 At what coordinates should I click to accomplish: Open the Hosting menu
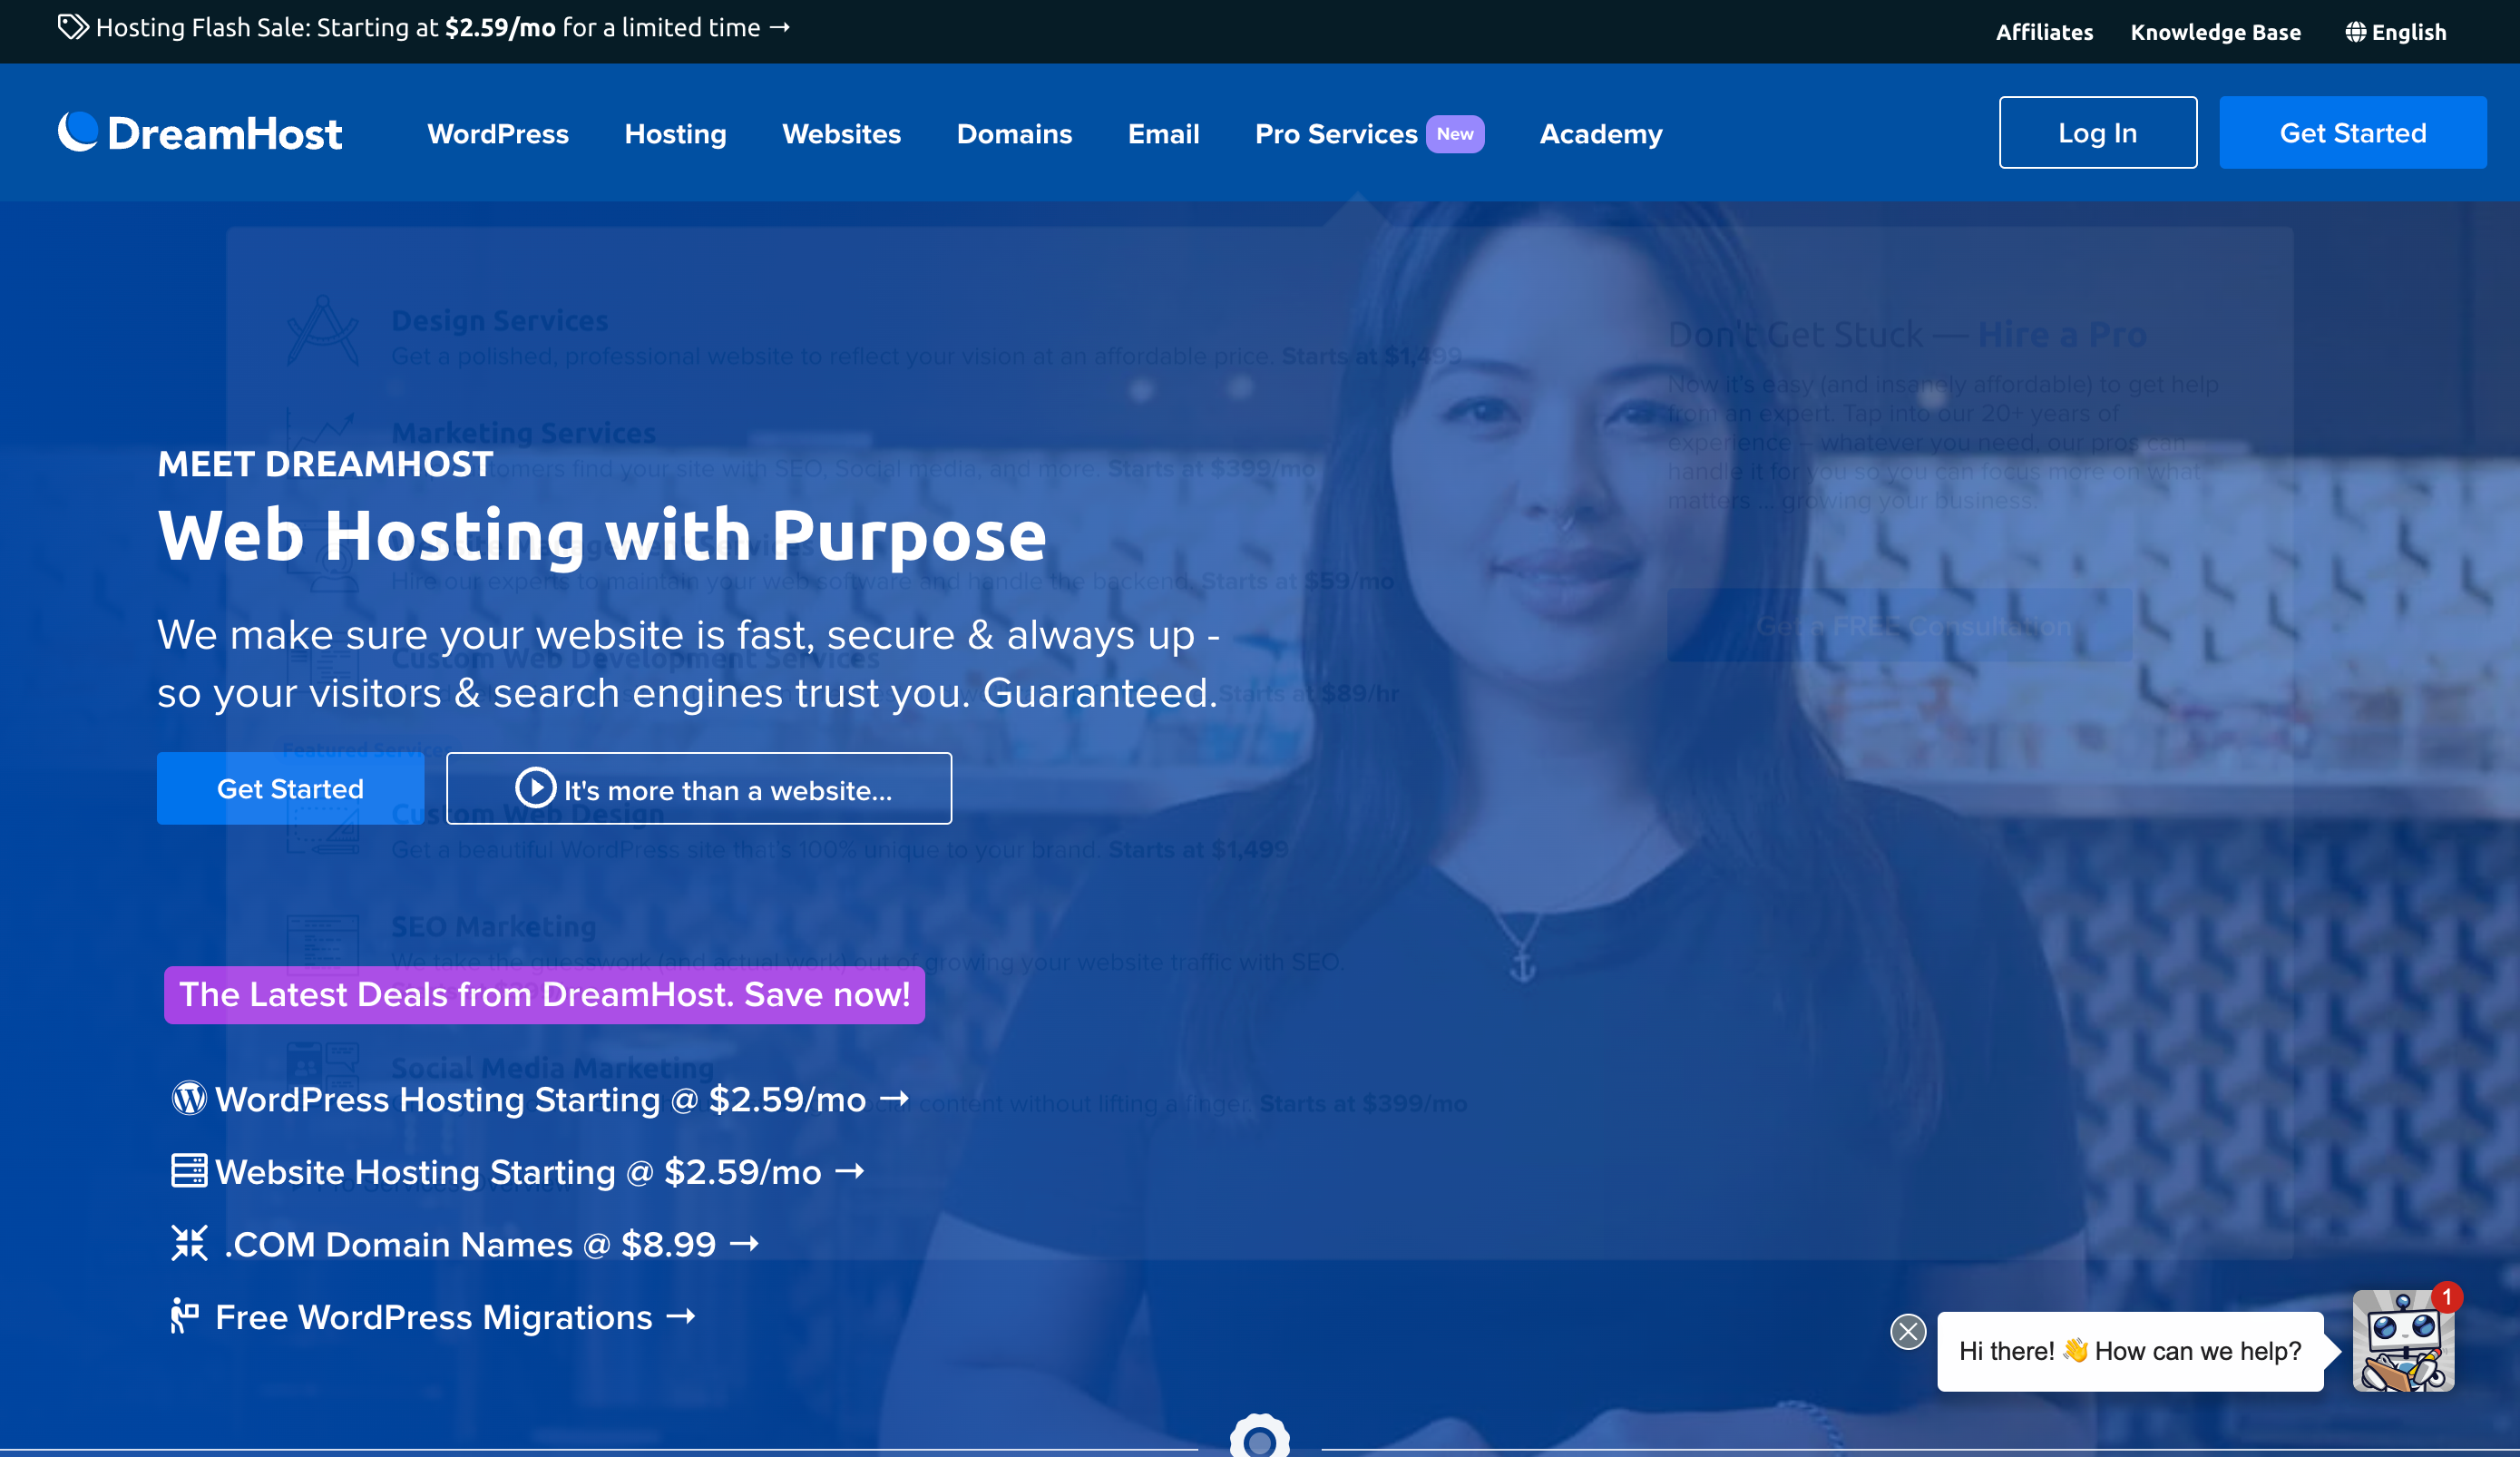tap(676, 134)
